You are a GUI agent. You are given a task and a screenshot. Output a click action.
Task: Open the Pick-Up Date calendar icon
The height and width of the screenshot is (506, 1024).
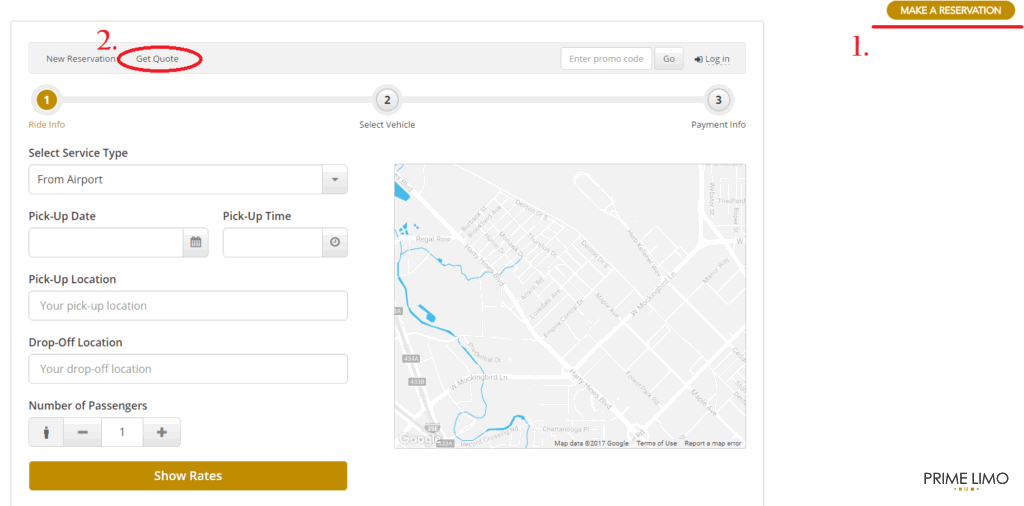[196, 242]
